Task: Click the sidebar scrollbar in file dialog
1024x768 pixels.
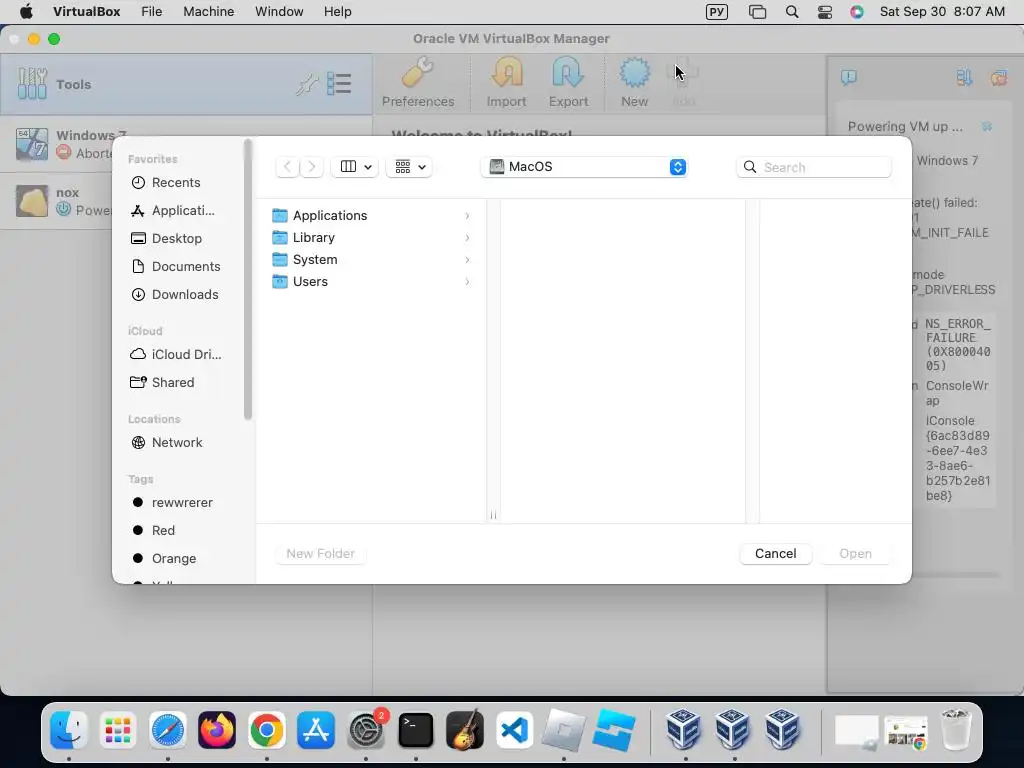Action: pos(248,280)
